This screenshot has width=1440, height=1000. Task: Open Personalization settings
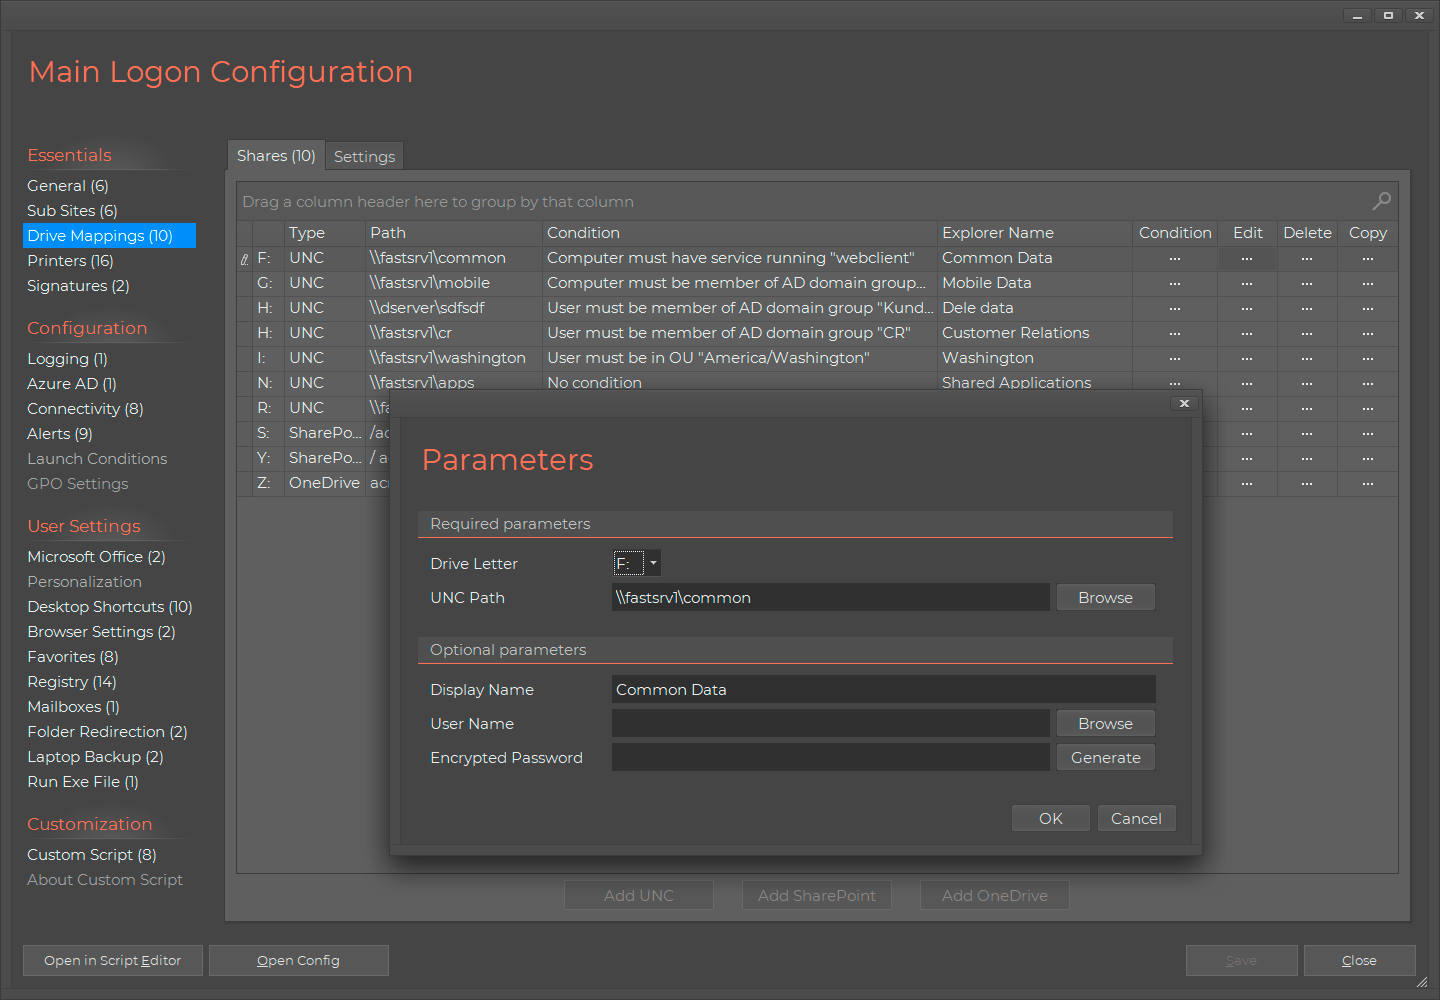coord(84,581)
